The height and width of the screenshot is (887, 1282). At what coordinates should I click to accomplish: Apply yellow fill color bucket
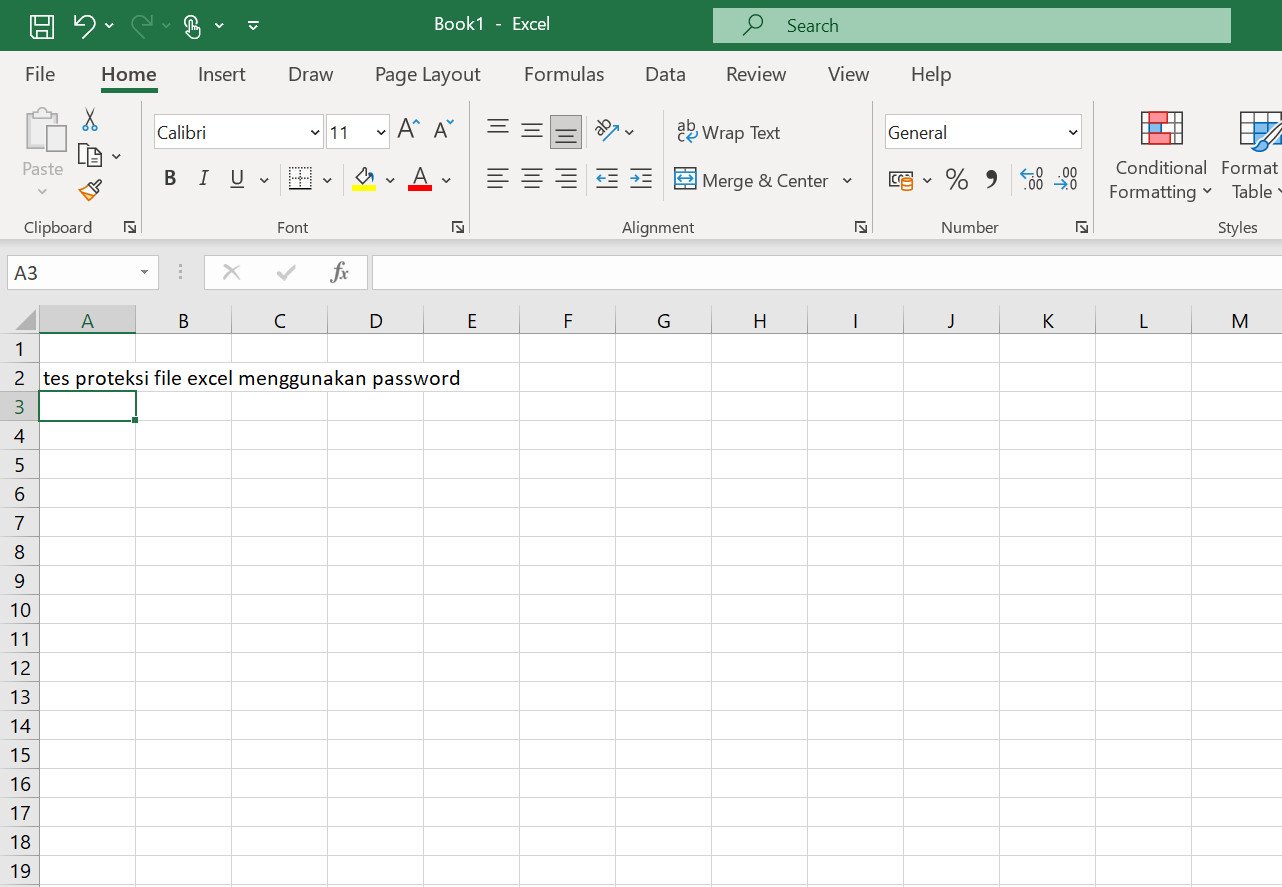(364, 179)
